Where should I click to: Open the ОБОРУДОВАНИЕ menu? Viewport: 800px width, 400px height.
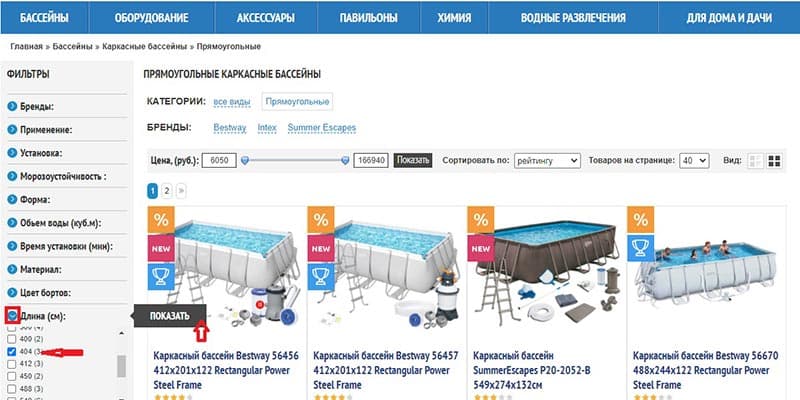pos(152,18)
